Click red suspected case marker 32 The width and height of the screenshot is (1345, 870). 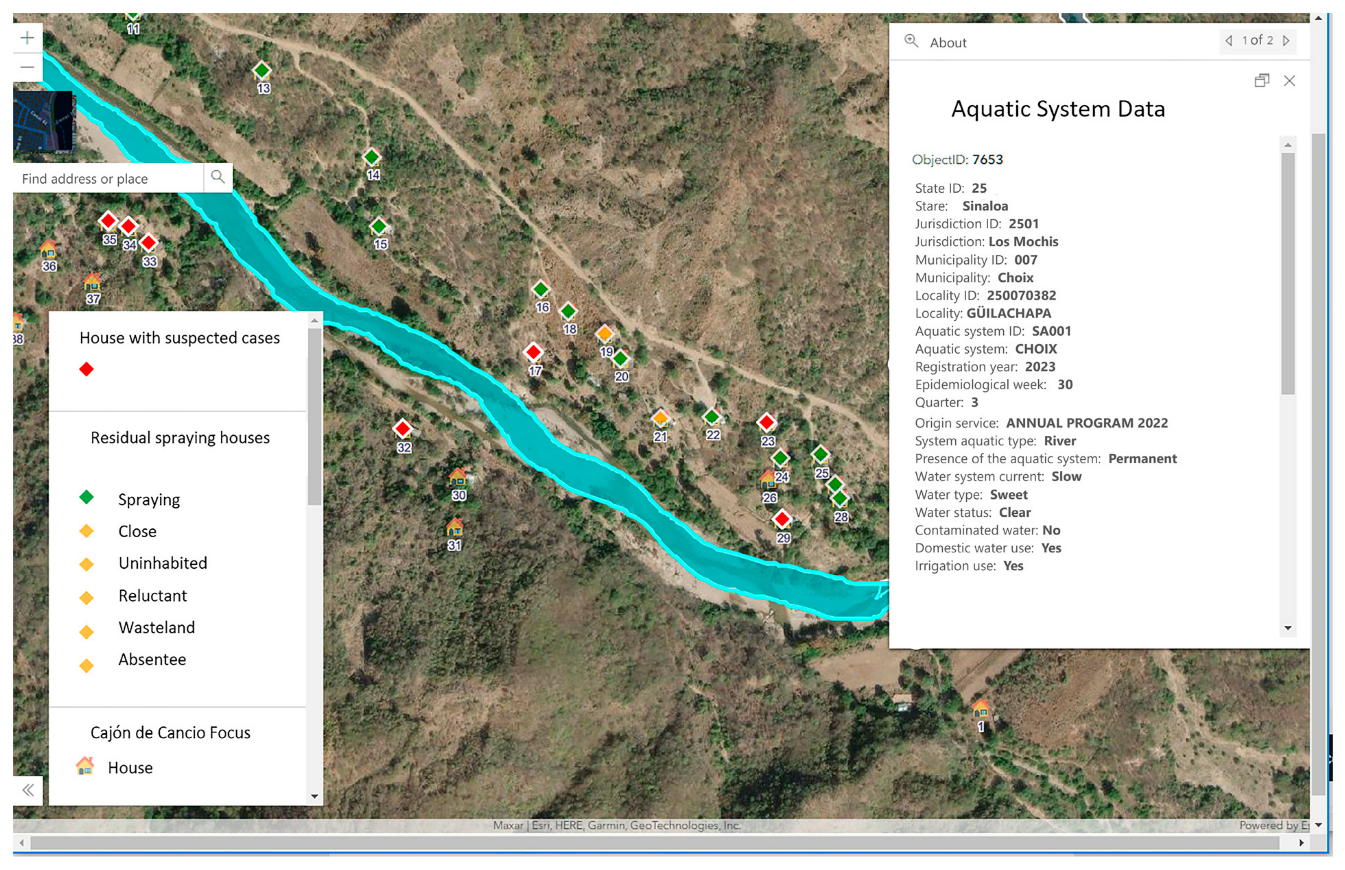(x=403, y=429)
